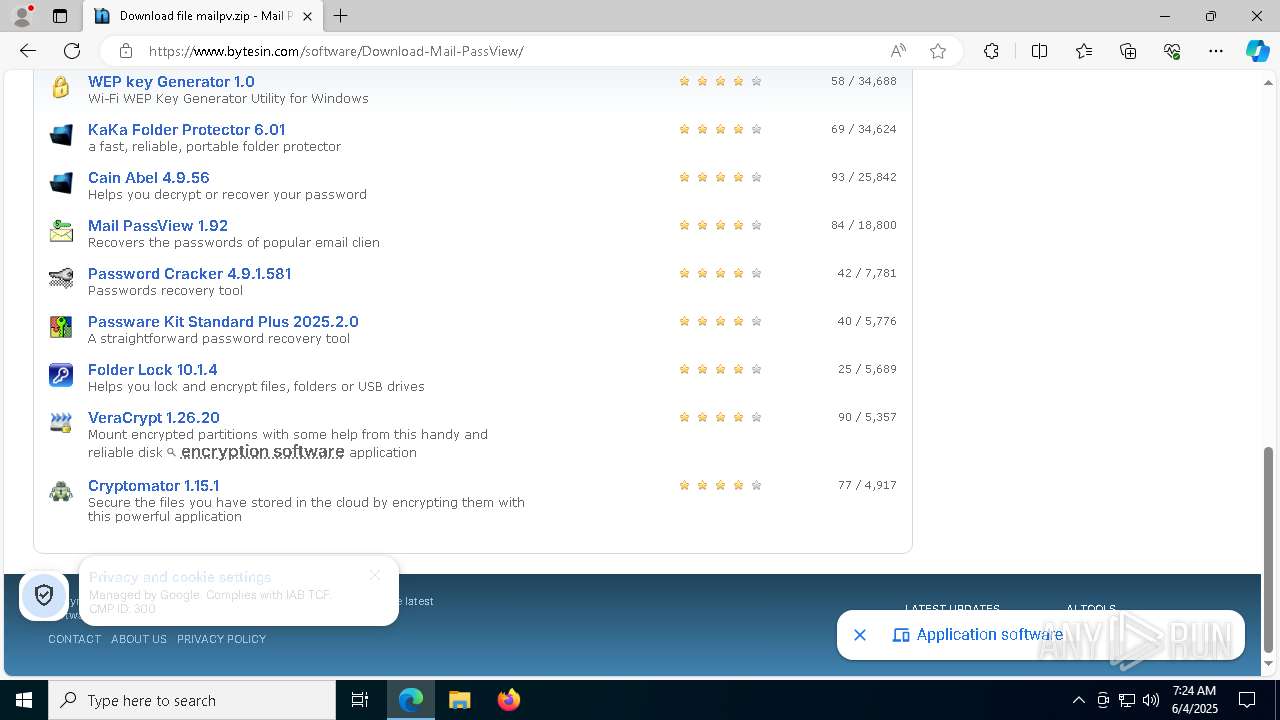This screenshot has width=1280, height=720.
Task: Open the Edge profile avatar
Action: (22, 16)
